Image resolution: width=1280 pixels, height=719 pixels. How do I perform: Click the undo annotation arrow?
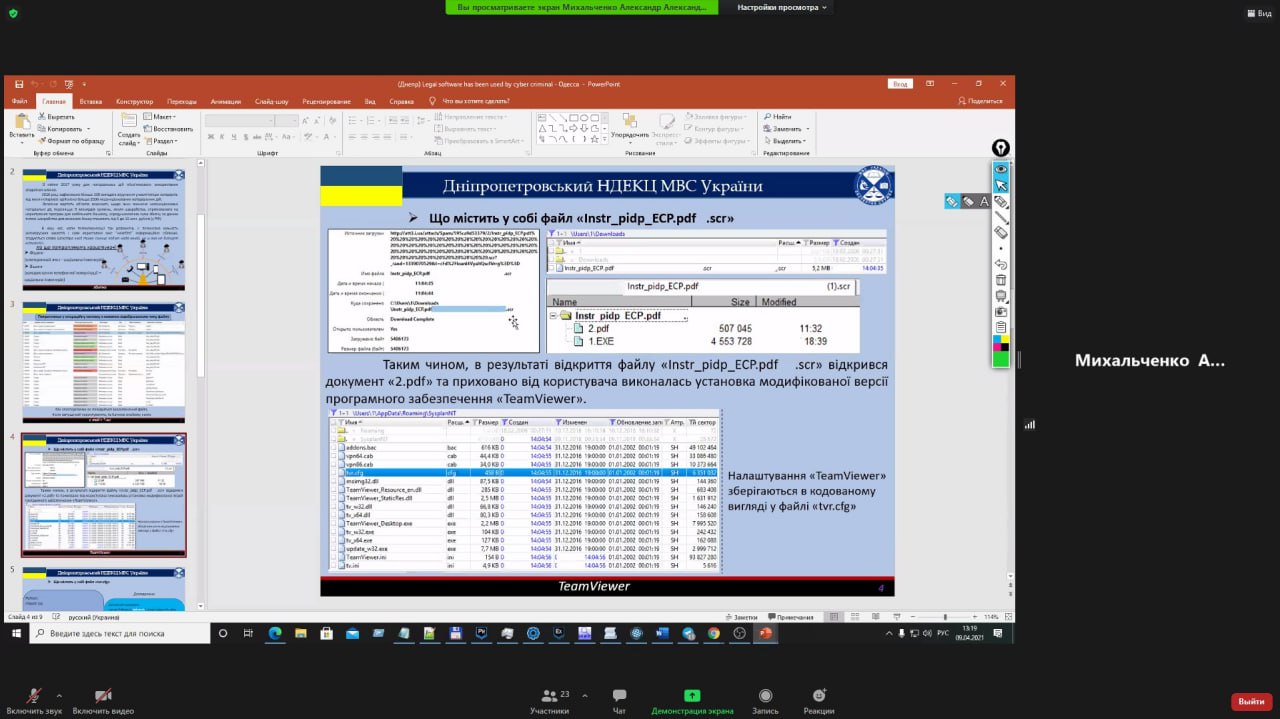coord(1001,265)
